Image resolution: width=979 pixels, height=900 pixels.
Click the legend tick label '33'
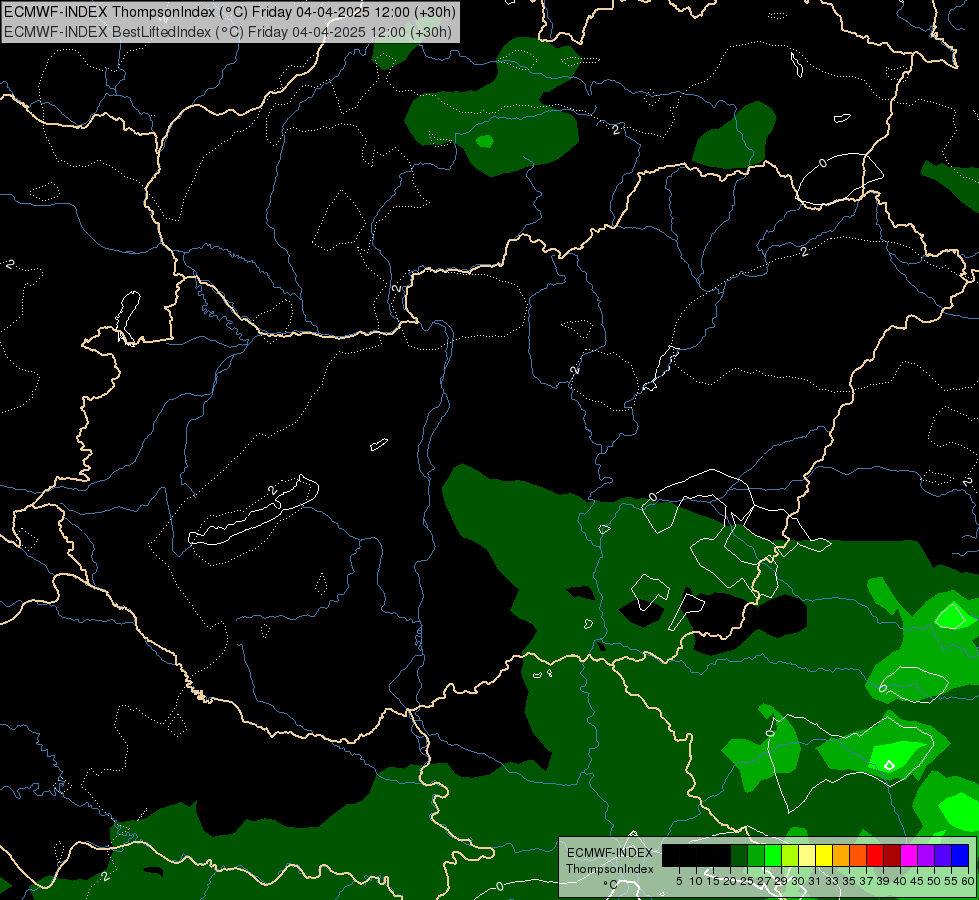[832, 881]
